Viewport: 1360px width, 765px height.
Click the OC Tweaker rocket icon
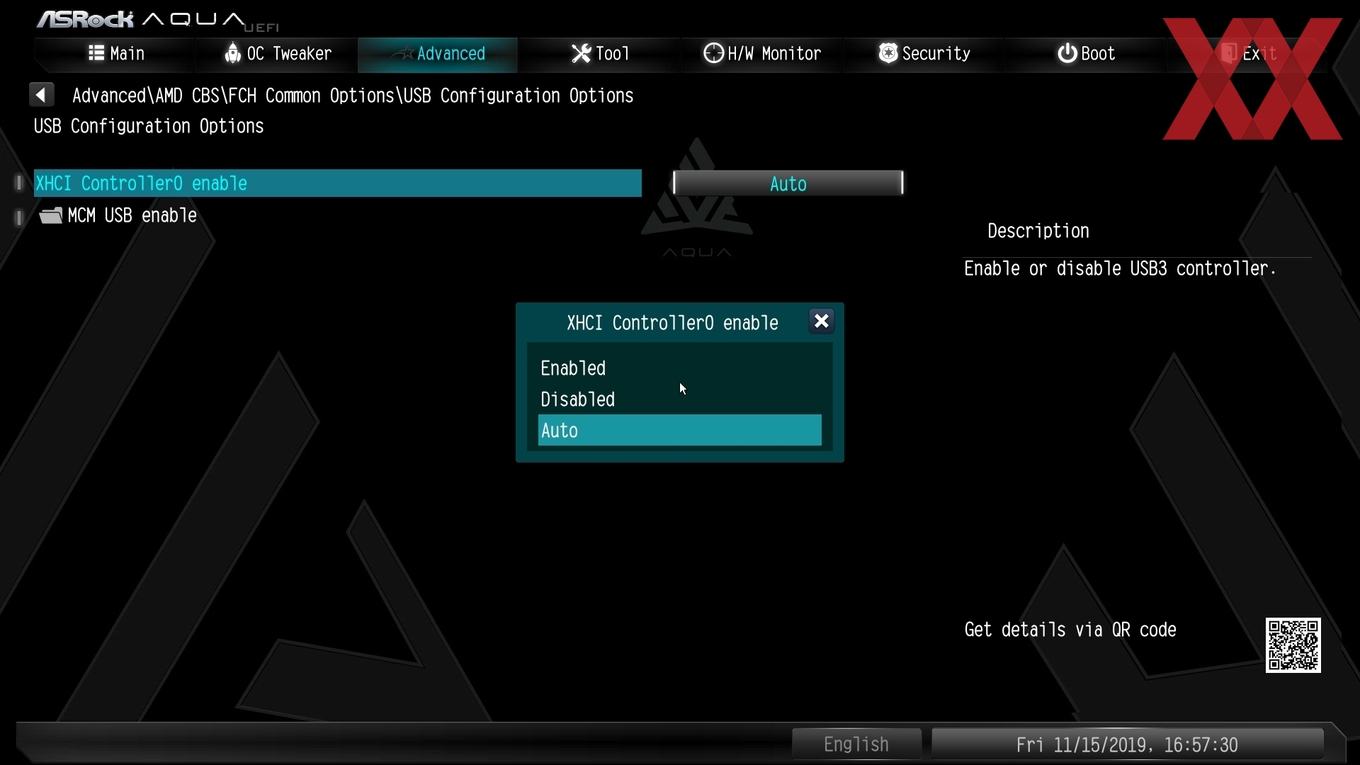[233, 53]
